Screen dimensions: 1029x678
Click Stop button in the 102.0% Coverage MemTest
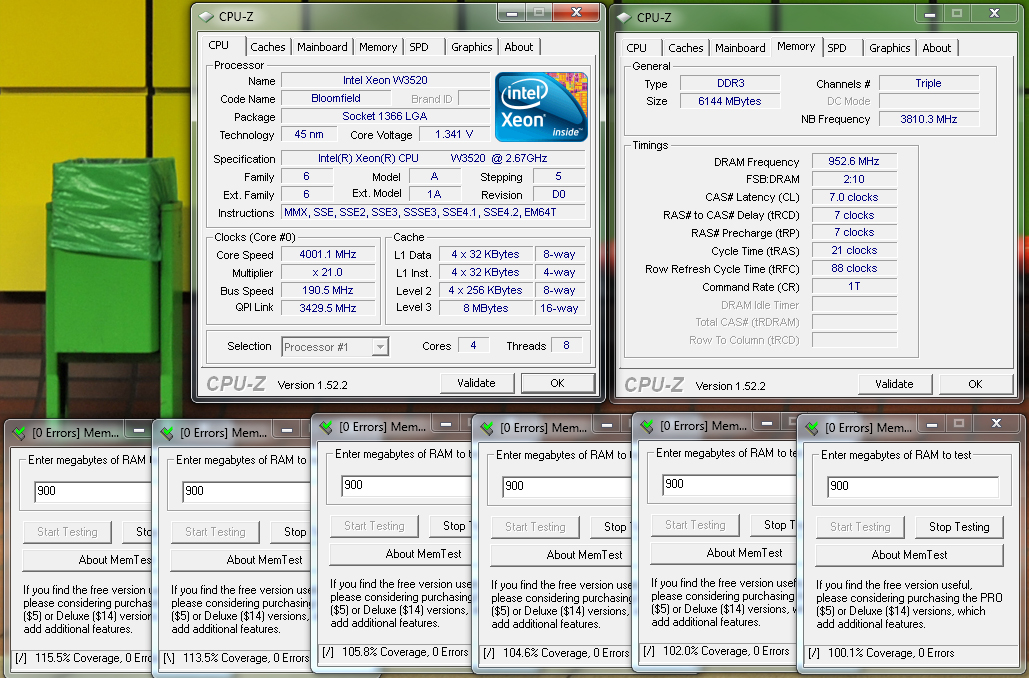click(x=774, y=525)
